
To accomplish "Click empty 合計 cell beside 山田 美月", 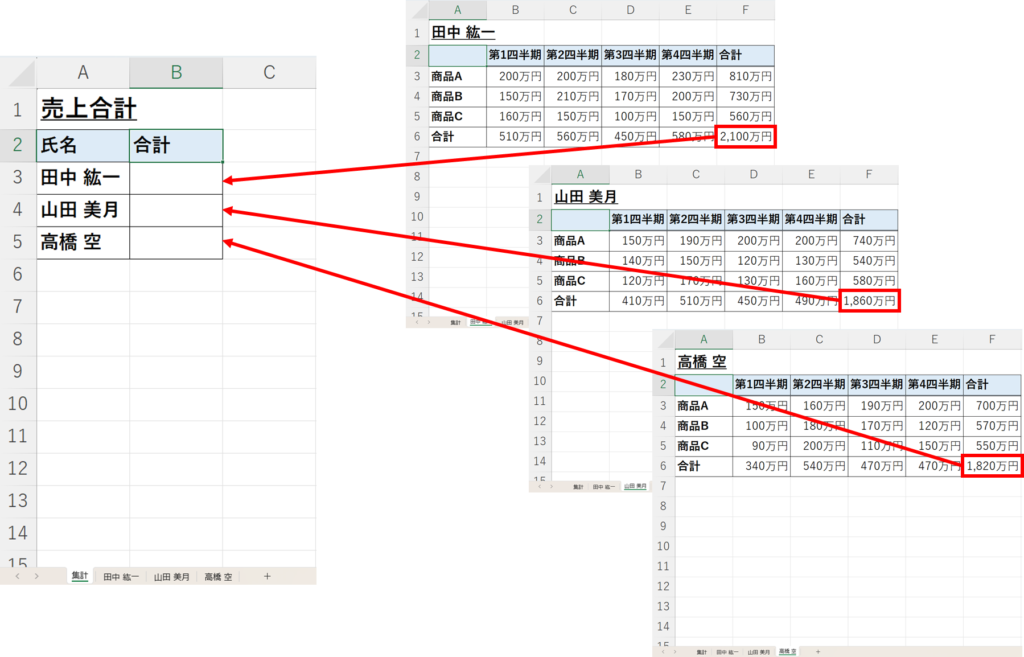I will click(x=176, y=211).
